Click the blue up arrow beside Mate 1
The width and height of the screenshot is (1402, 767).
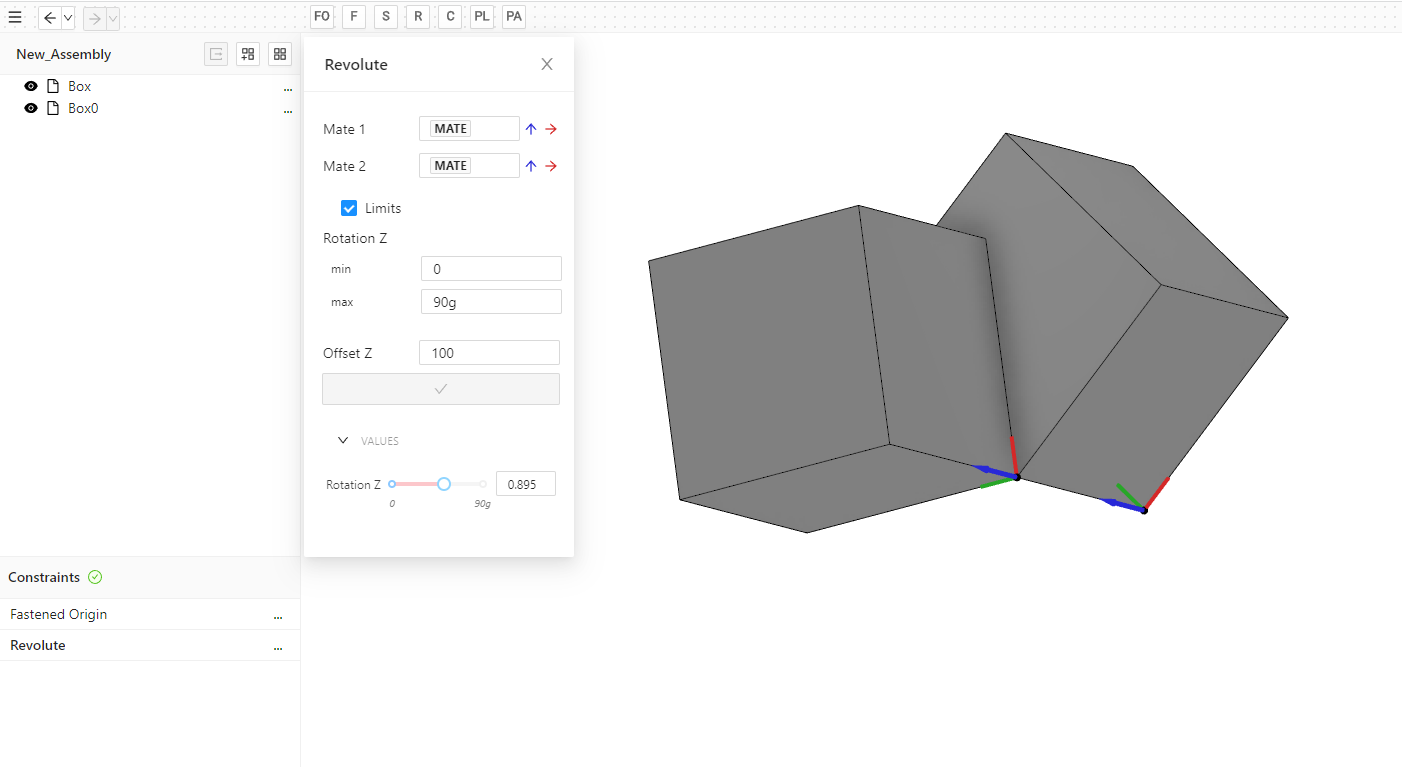531,129
